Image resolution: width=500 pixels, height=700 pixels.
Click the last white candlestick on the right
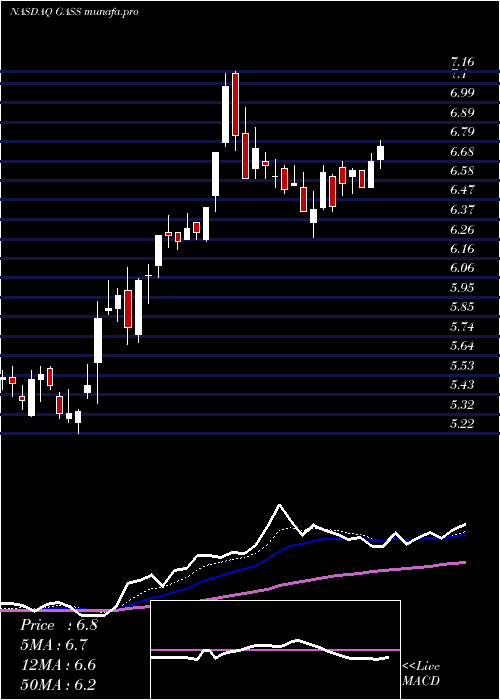point(380,153)
